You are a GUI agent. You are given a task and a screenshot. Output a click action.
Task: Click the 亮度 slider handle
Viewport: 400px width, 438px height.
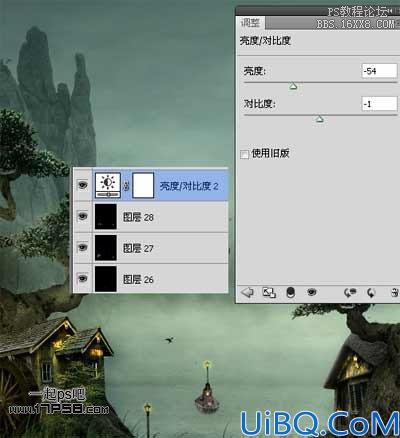(x=293, y=87)
